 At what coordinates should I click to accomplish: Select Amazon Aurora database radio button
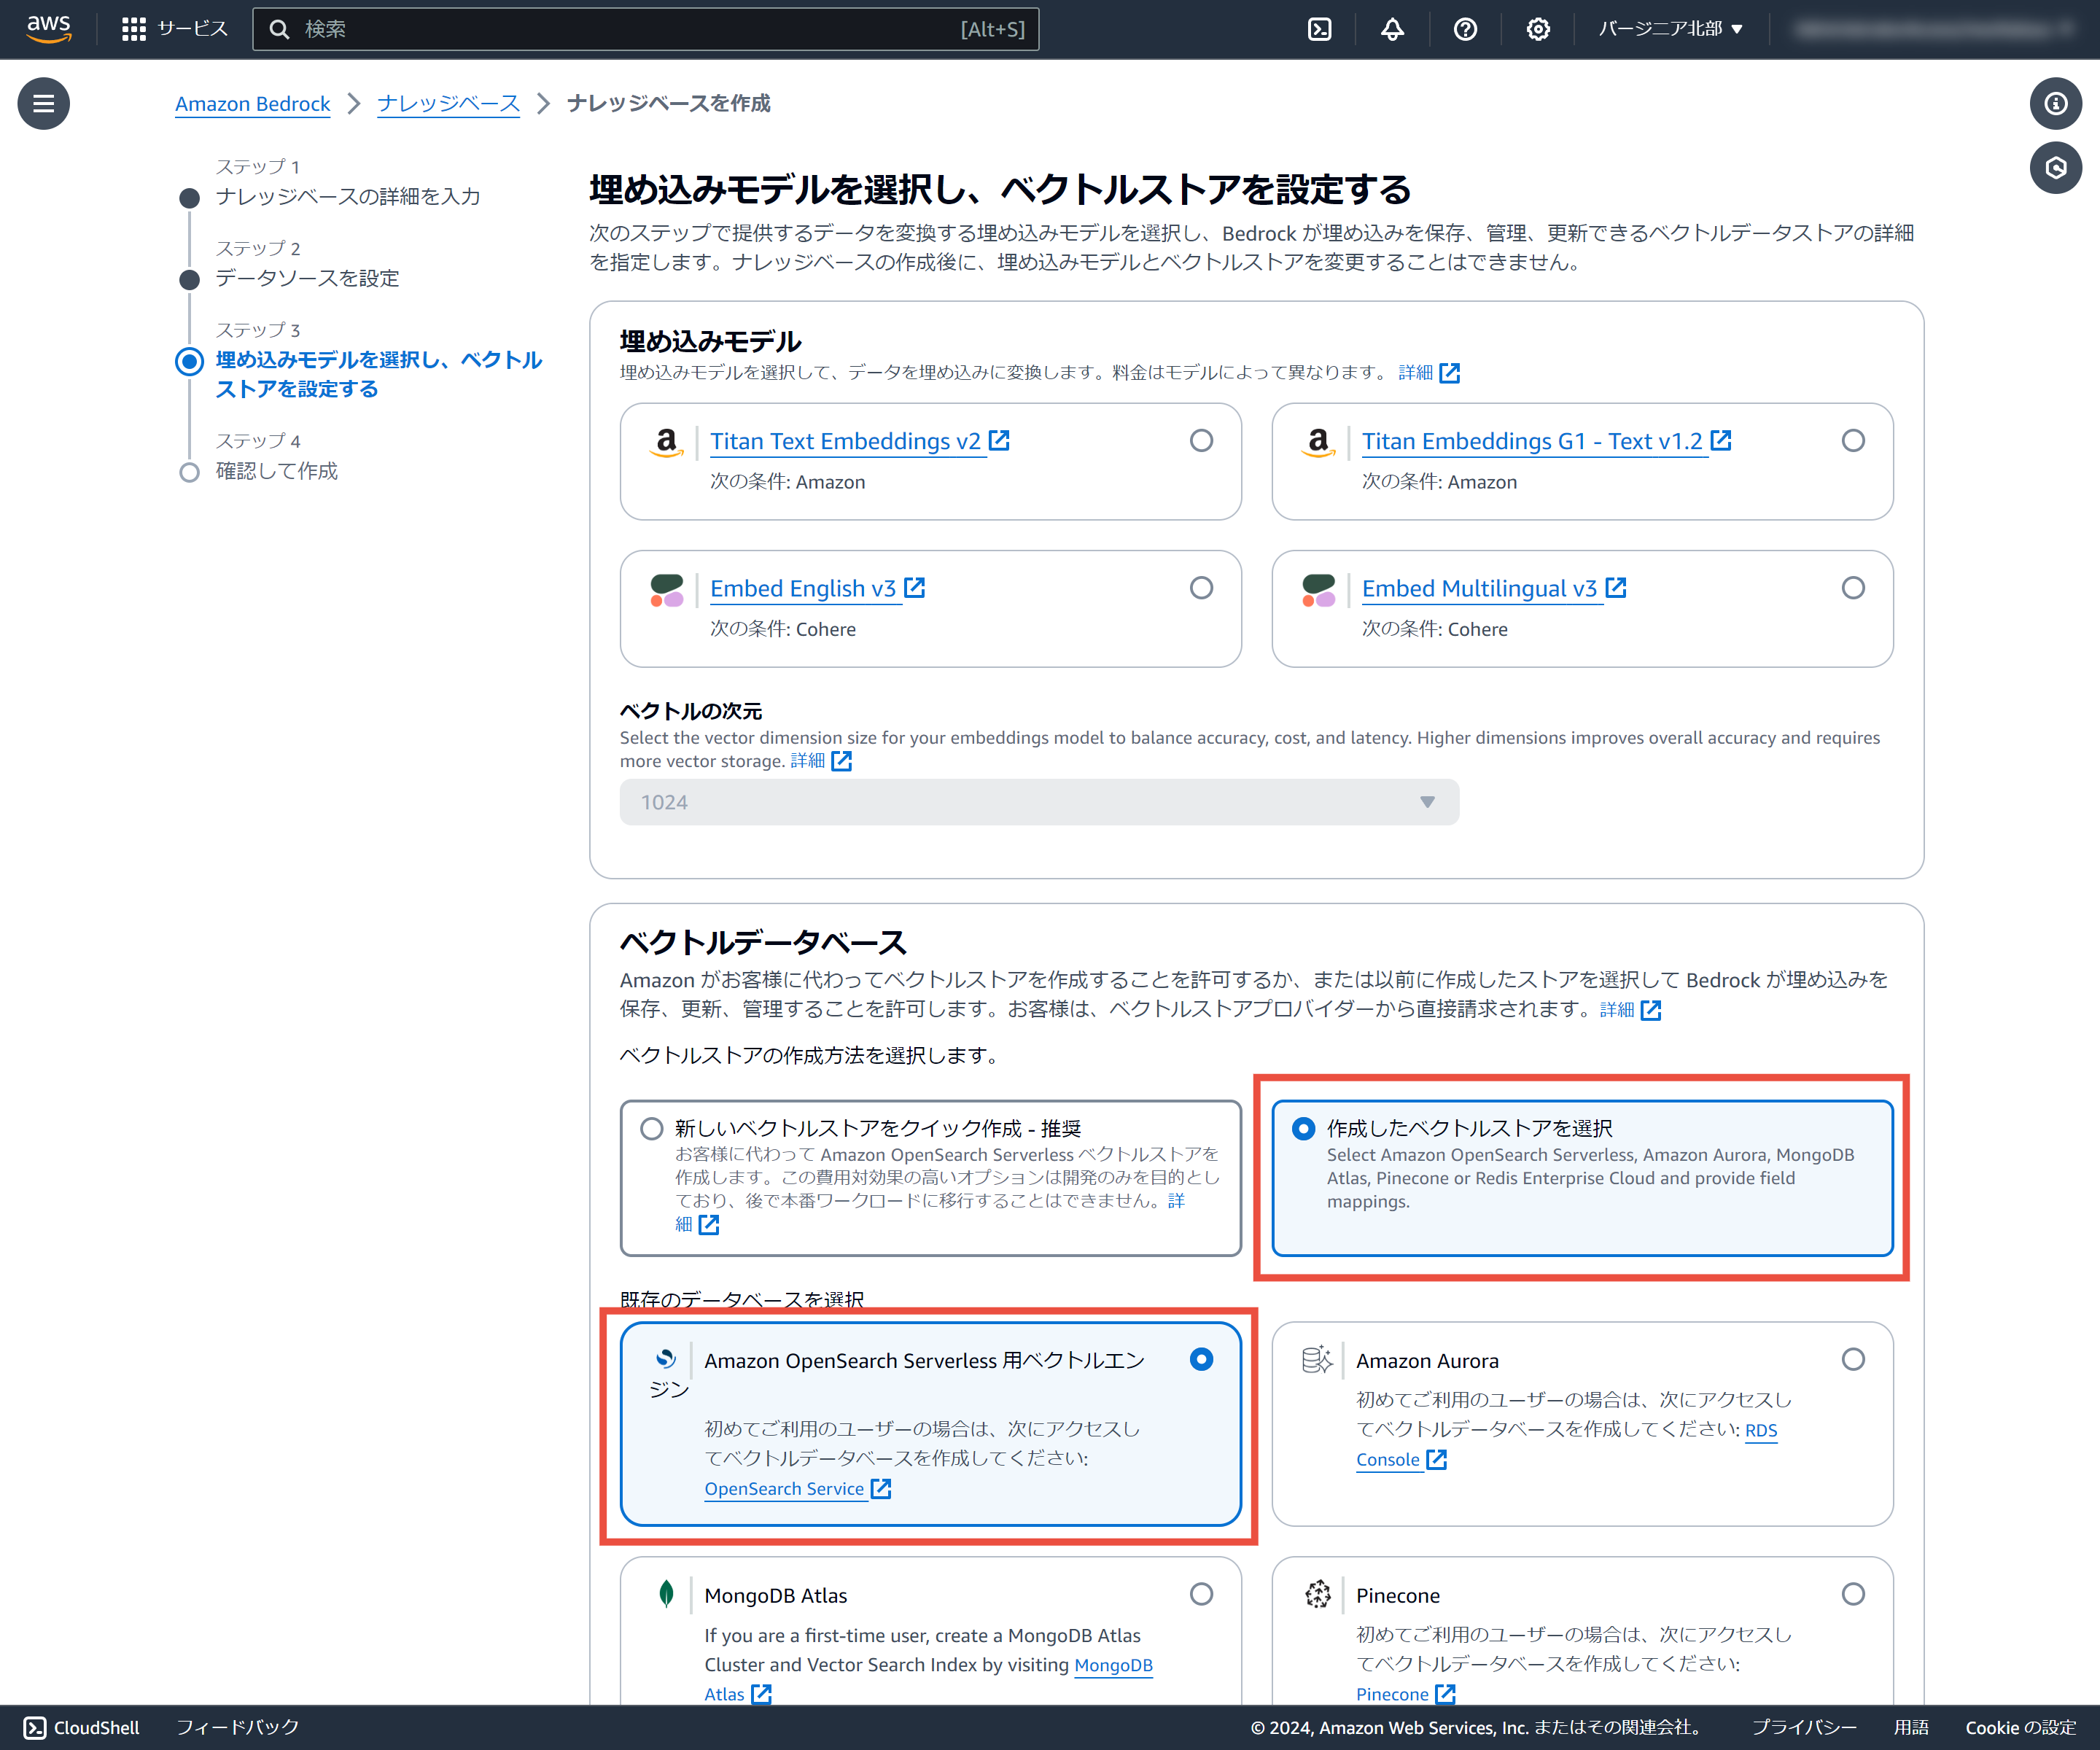coord(1852,1360)
